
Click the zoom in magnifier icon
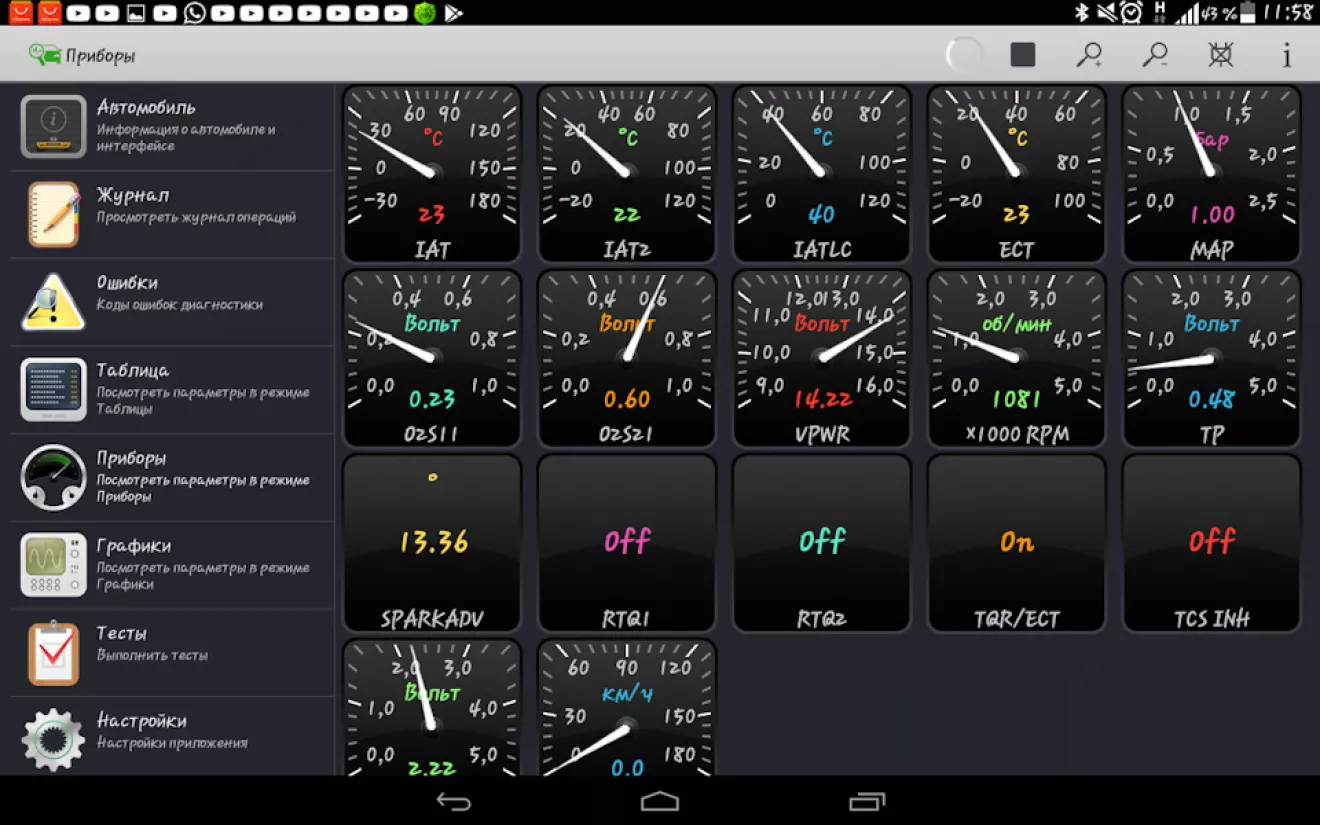[x=1088, y=55]
